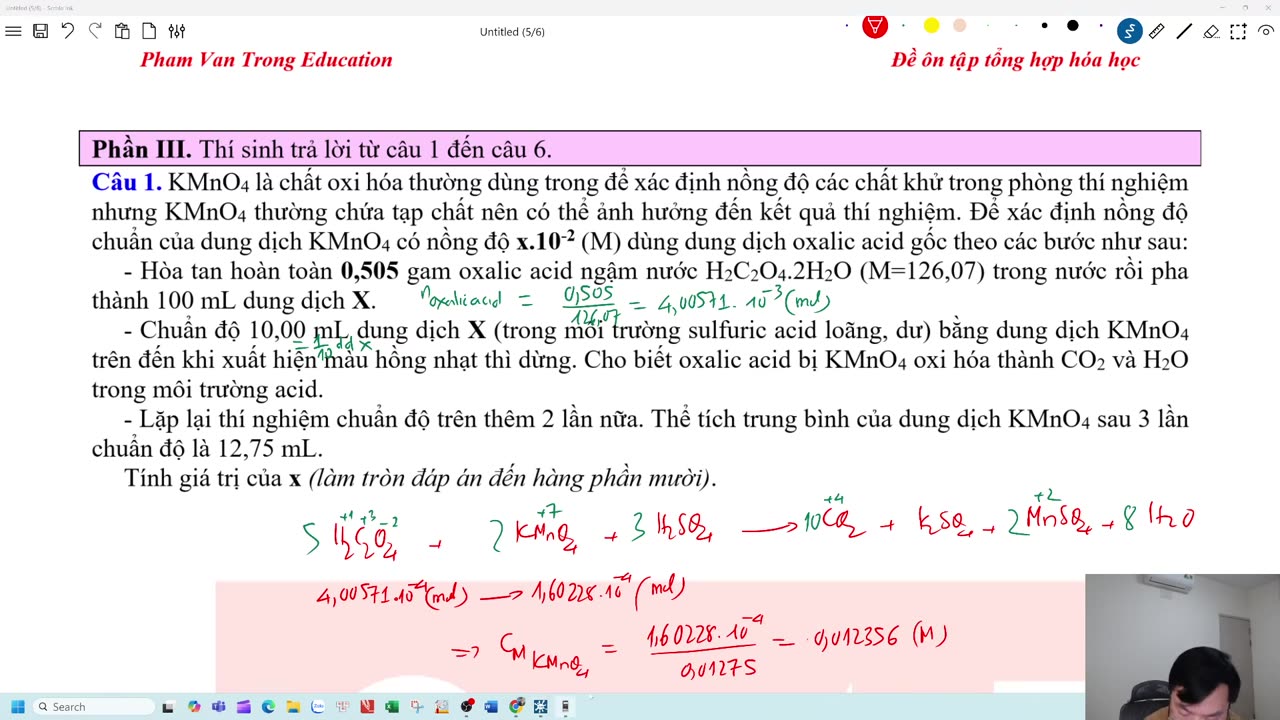Select the eraser tool
The image size is (1280, 720).
coord(1211,31)
